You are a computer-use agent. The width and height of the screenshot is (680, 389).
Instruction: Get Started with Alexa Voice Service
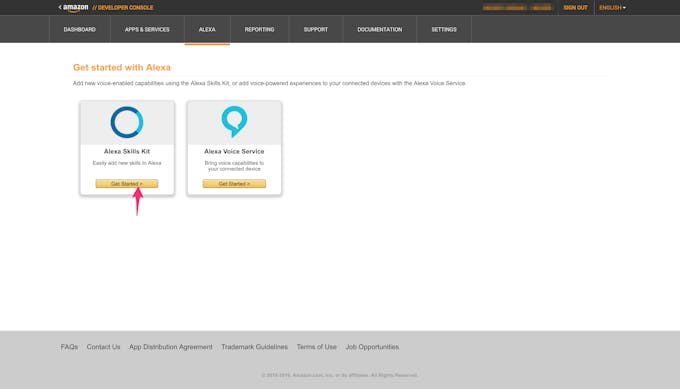click(234, 184)
